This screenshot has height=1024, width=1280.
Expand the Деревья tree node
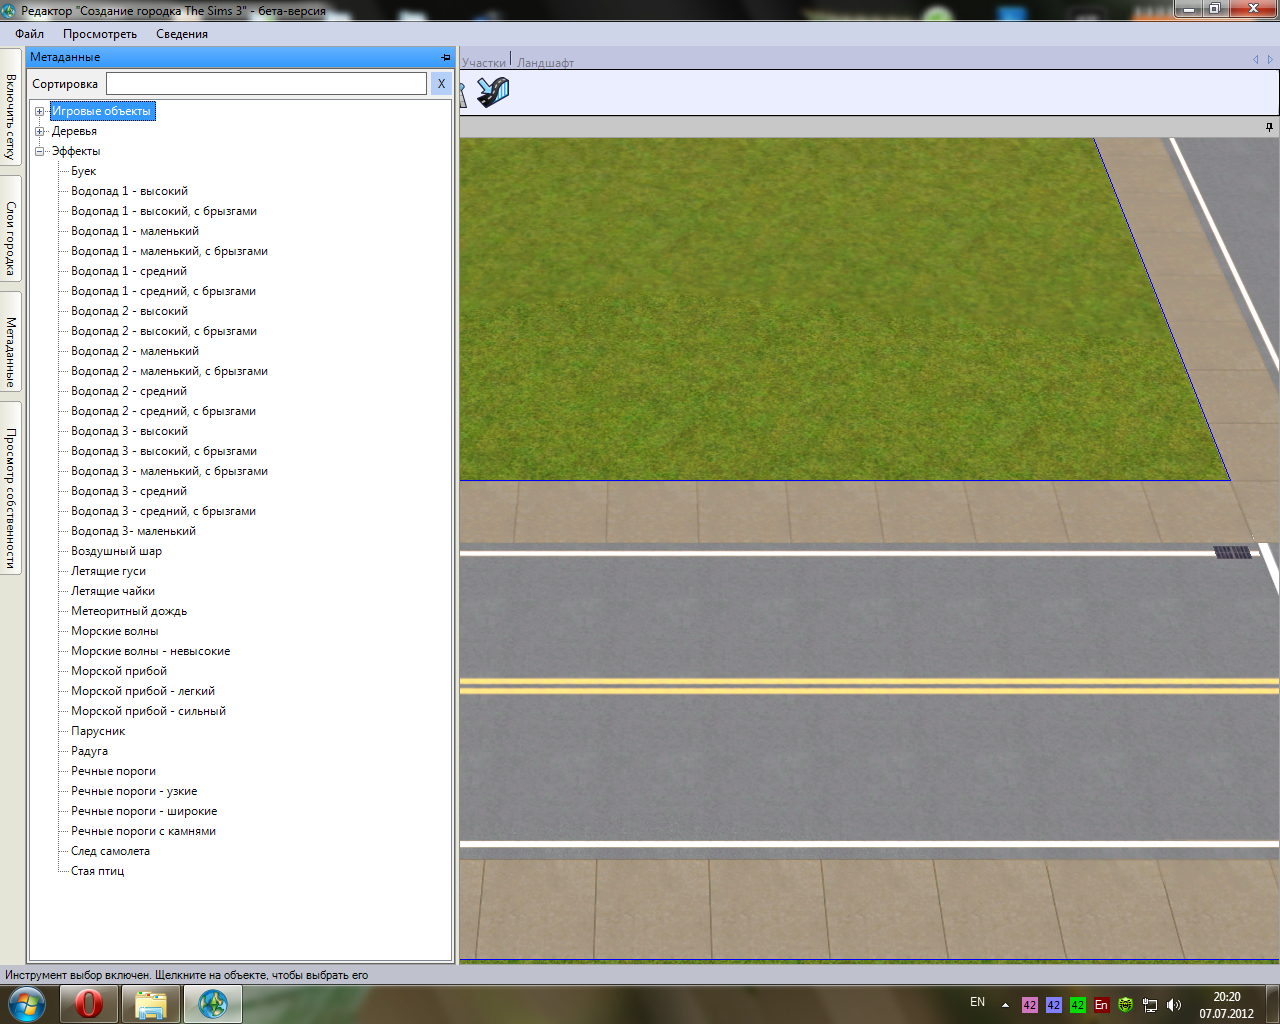[x=40, y=132]
